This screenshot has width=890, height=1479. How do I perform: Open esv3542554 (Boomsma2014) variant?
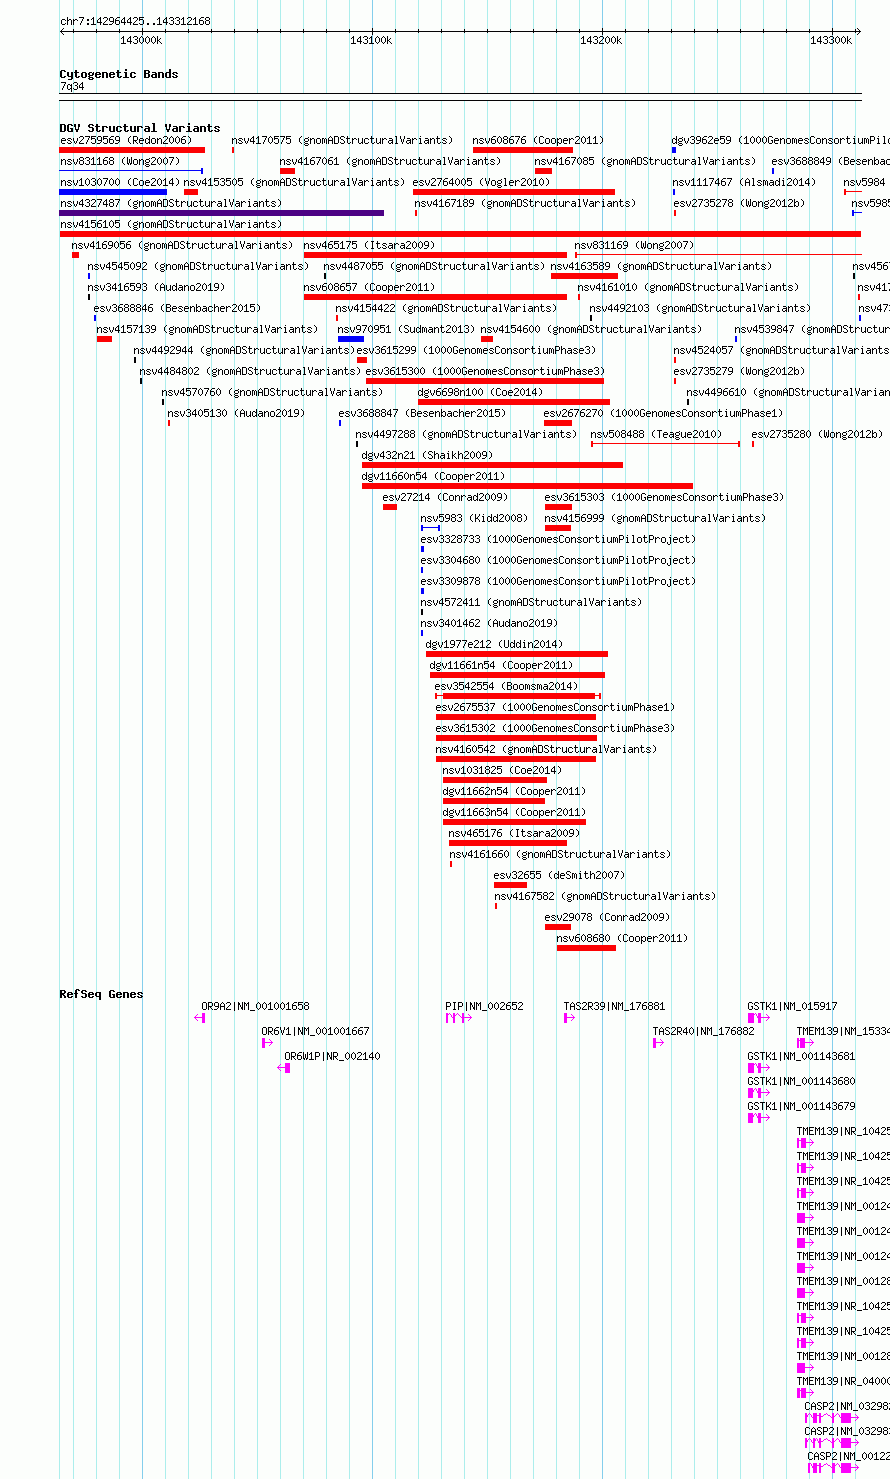(506, 687)
